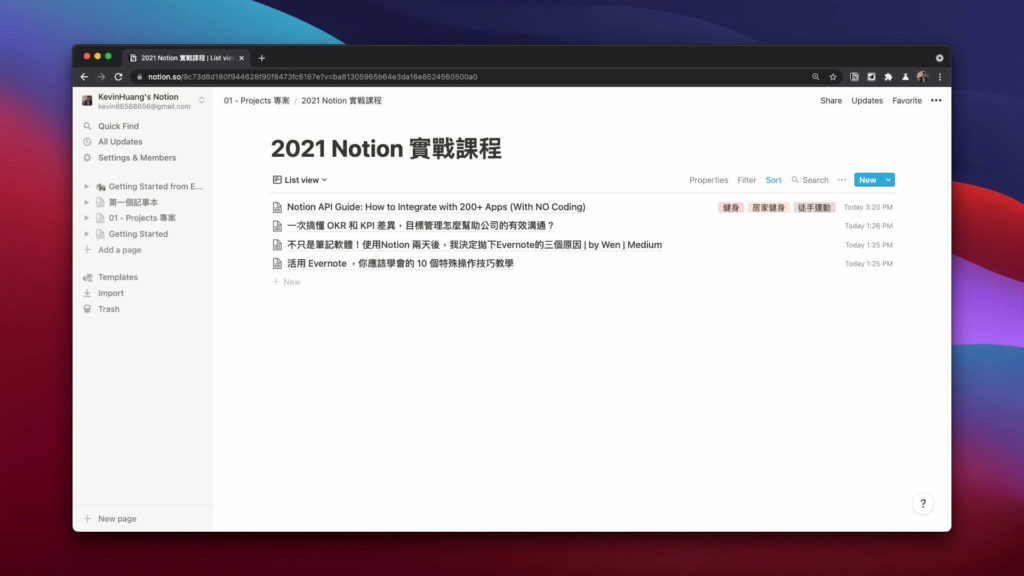Screen dimensions: 1024x576
Task: Expand Getting Started from E... page
Action: [x=86, y=186]
